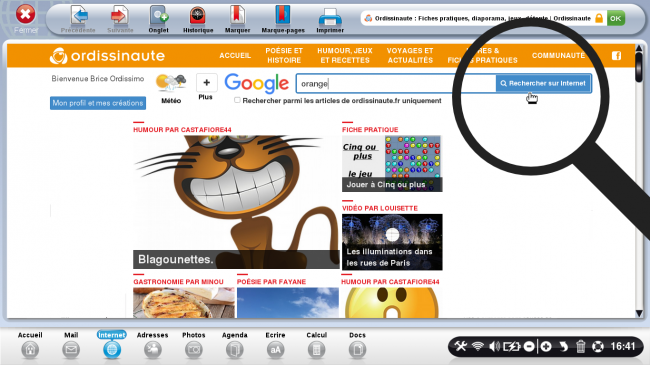This screenshot has width=650, height=365.
Task: Click the Google search field containing orange
Action: 396,83
